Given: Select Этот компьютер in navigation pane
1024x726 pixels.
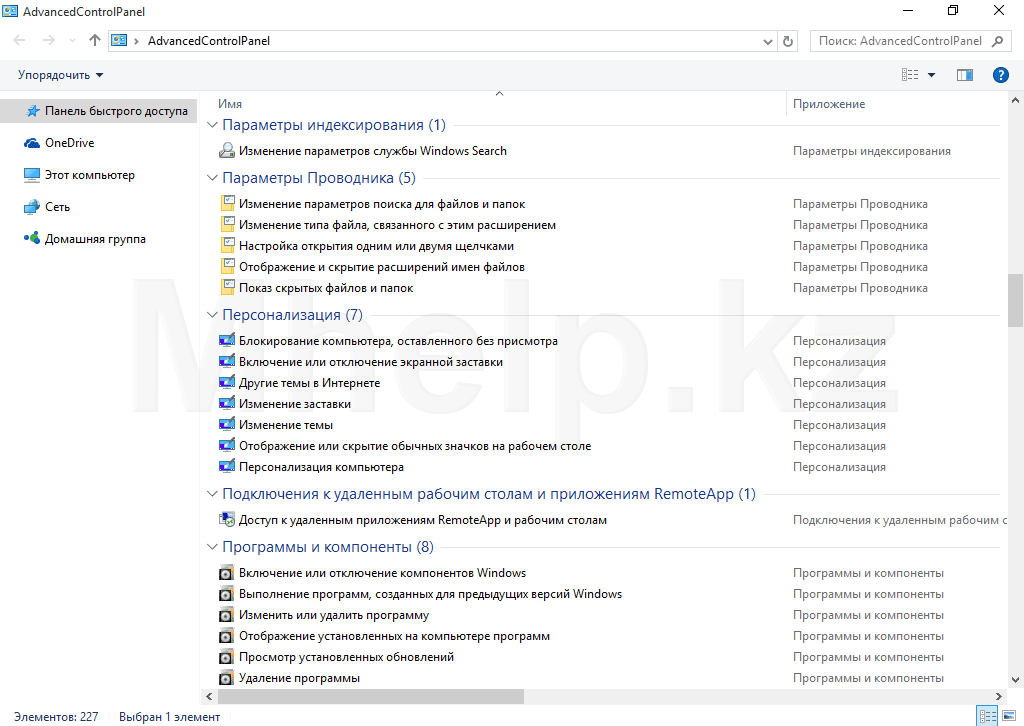Looking at the screenshot, I should point(89,175).
